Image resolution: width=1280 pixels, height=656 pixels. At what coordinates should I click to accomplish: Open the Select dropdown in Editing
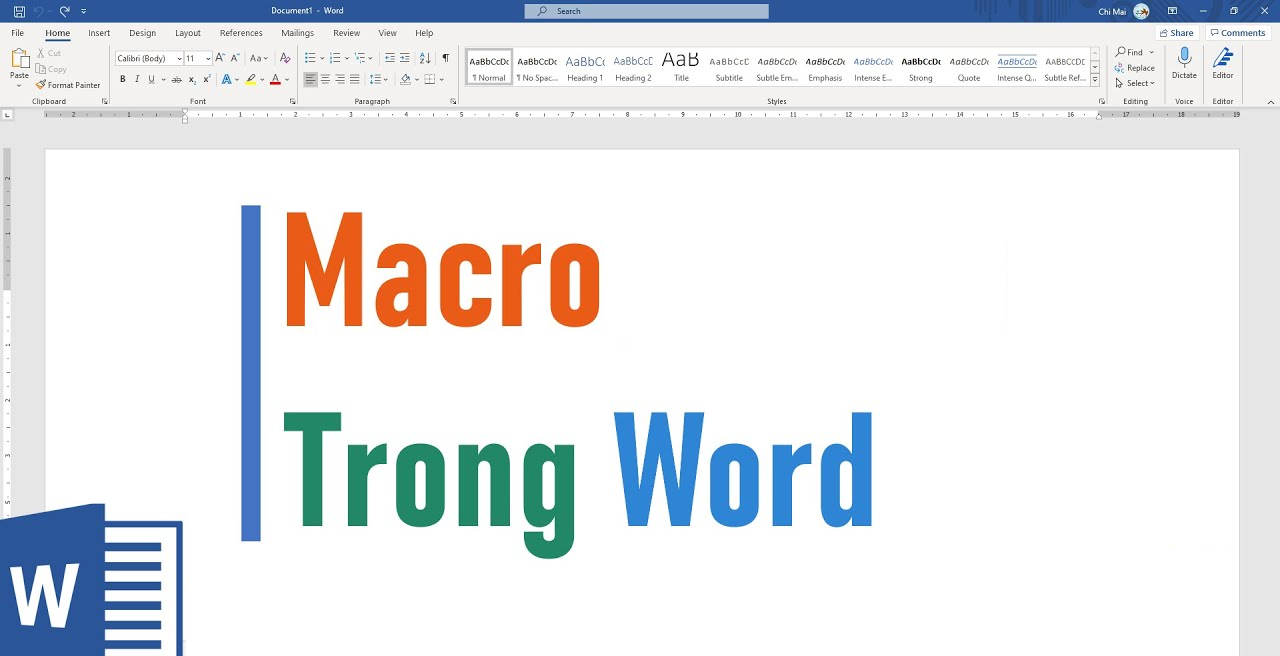1133,83
